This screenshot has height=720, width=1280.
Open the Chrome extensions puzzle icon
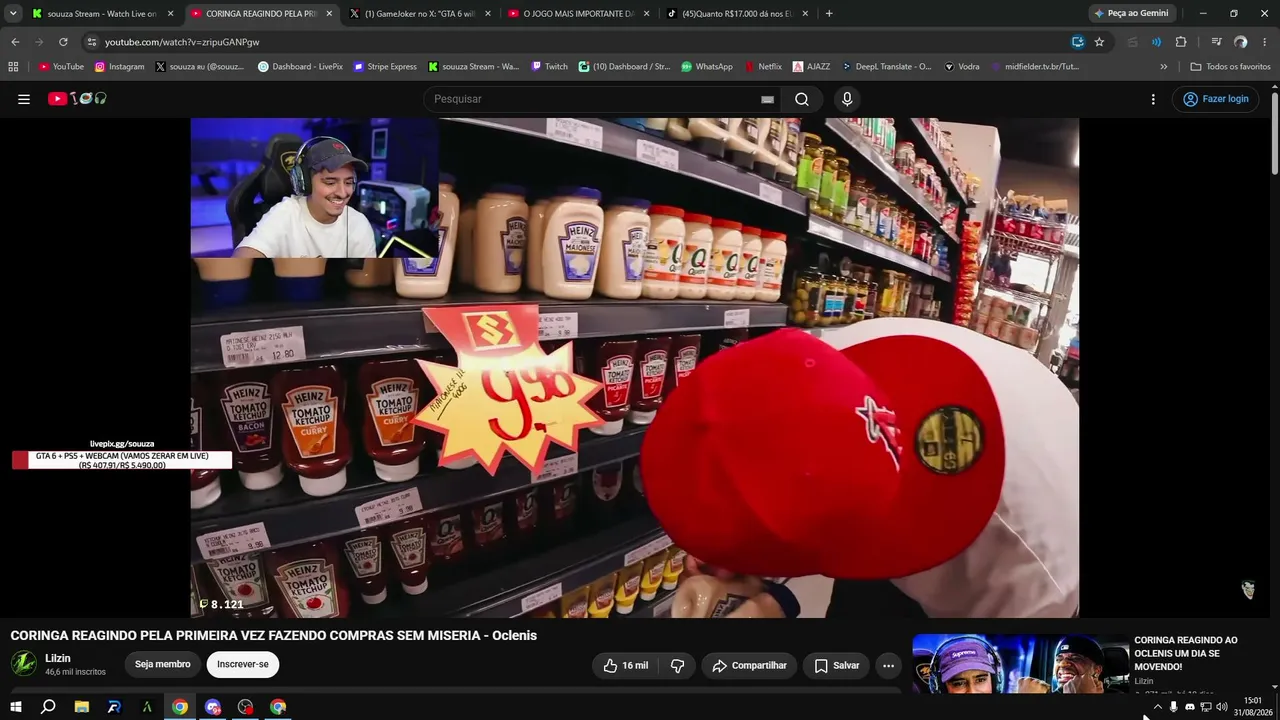(1181, 42)
